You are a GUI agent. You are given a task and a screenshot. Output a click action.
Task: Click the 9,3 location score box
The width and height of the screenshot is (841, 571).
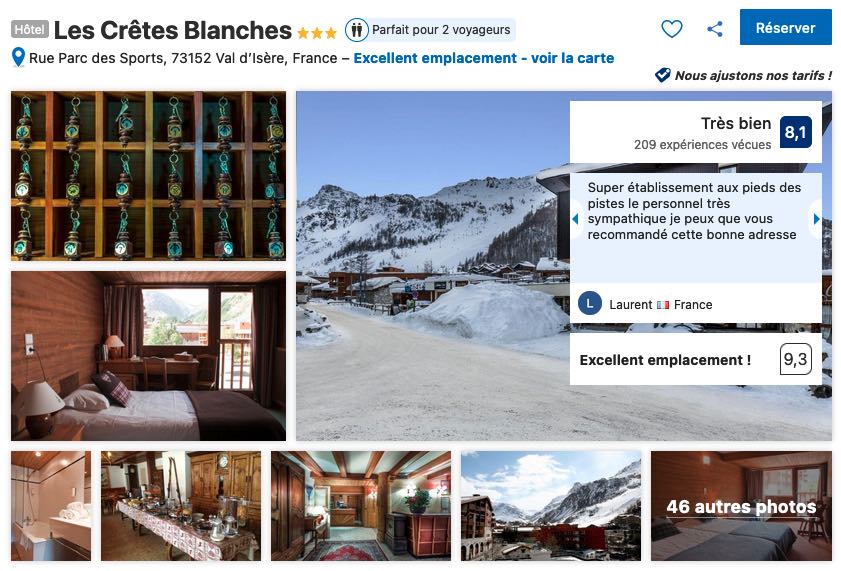point(795,359)
